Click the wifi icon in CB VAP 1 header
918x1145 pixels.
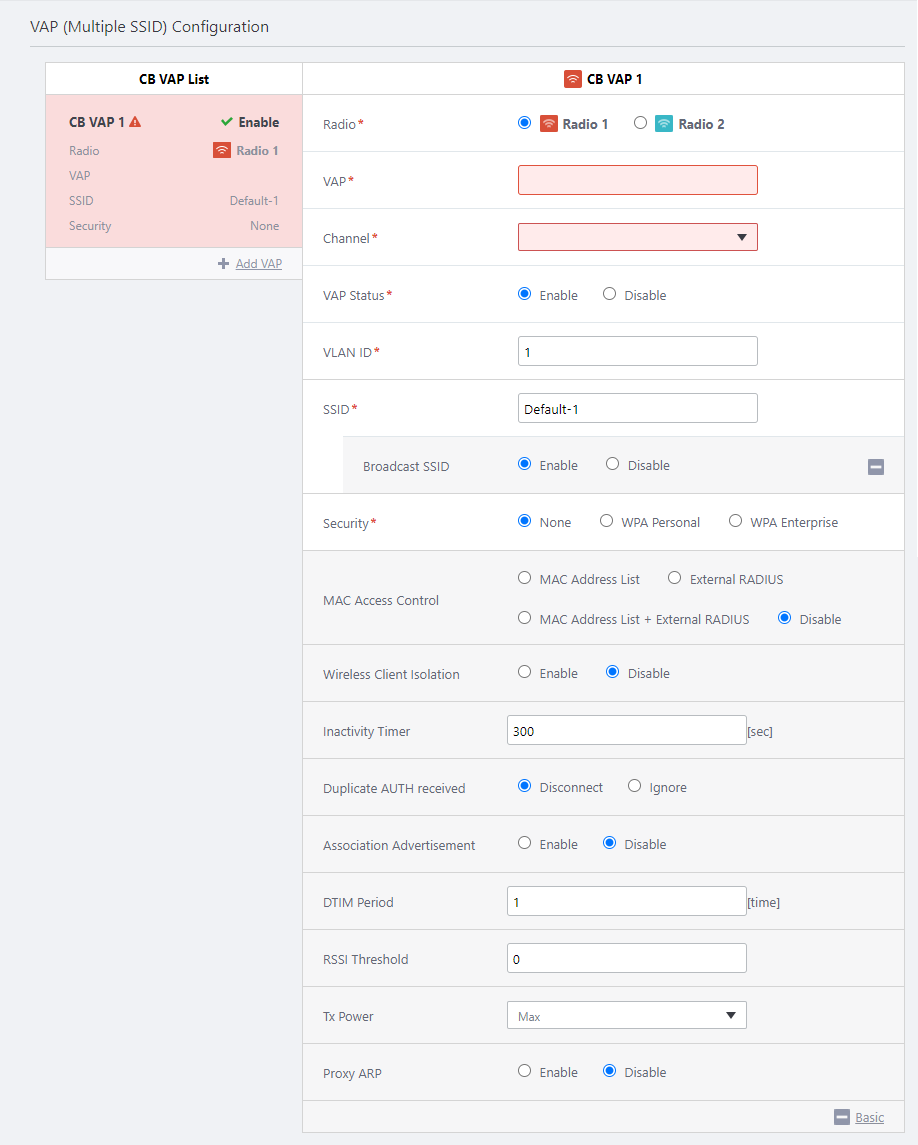573,79
